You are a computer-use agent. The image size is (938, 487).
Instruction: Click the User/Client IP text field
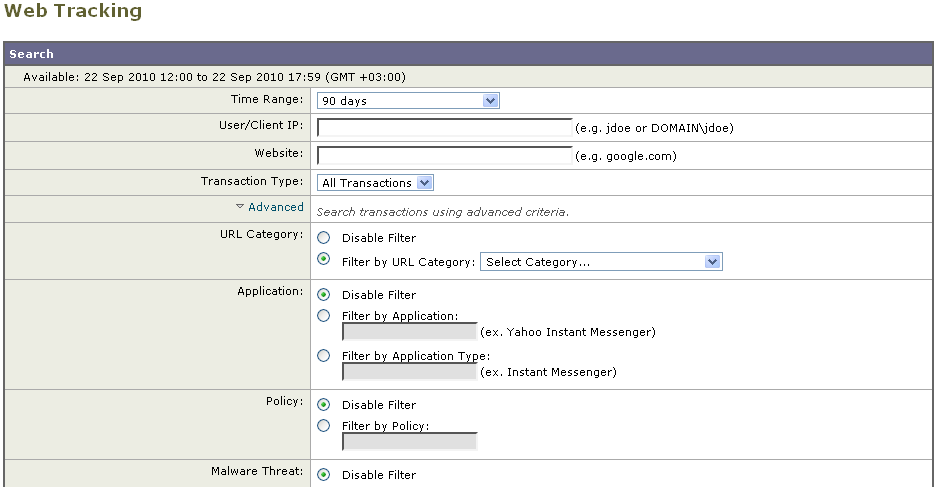[x=444, y=127]
